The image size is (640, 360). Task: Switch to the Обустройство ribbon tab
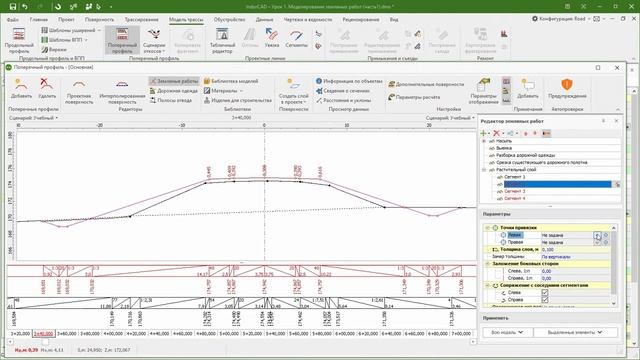(x=229, y=19)
